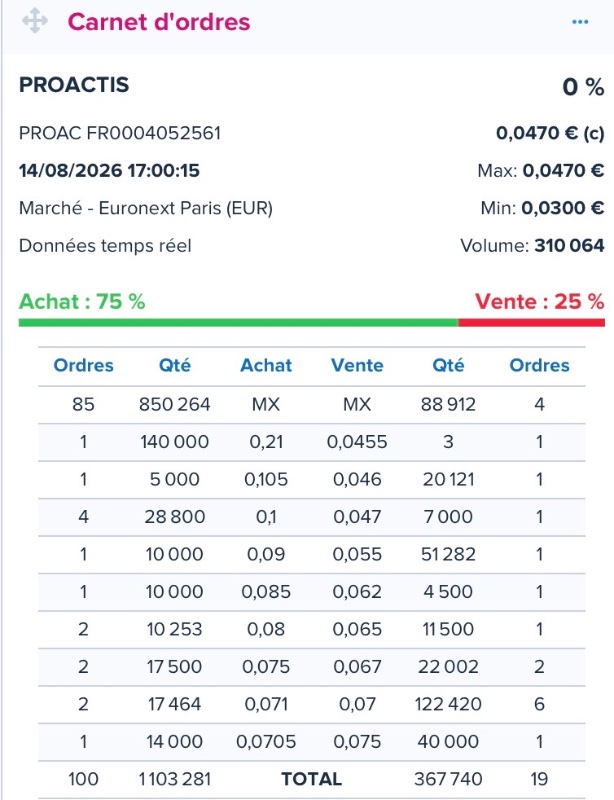Click the Carnet d'ordres panel title

pyautogui.click(x=159, y=22)
